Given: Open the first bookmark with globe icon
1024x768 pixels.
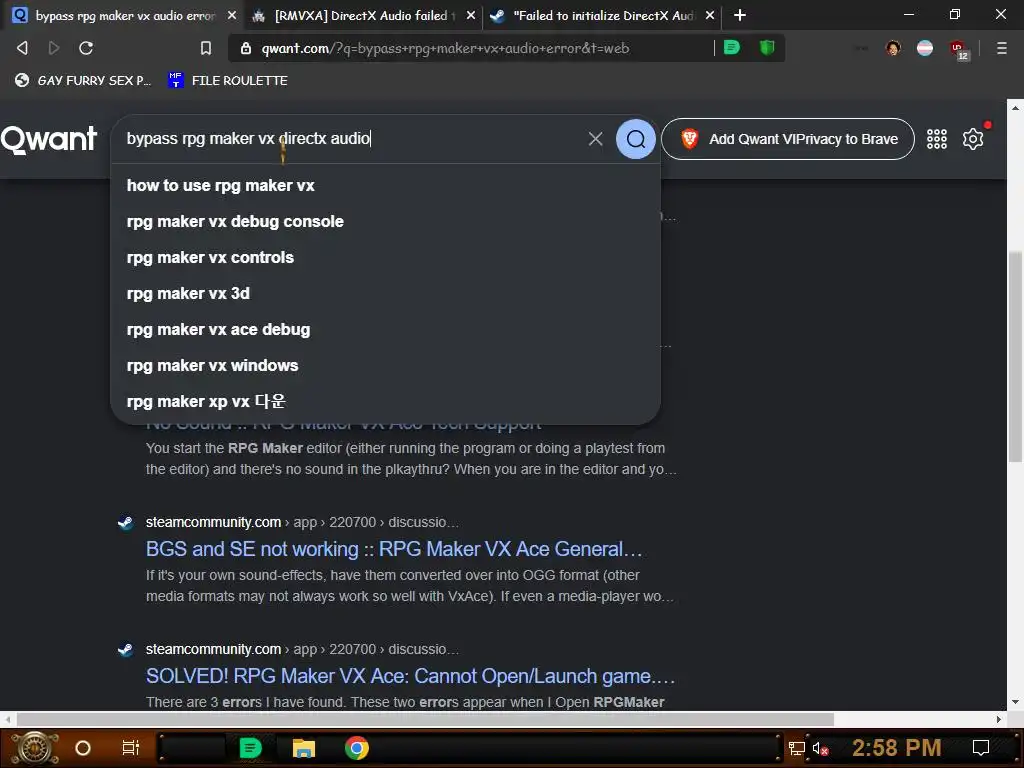Looking at the screenshot, I should pyautogui.click(x=83, y=80).
